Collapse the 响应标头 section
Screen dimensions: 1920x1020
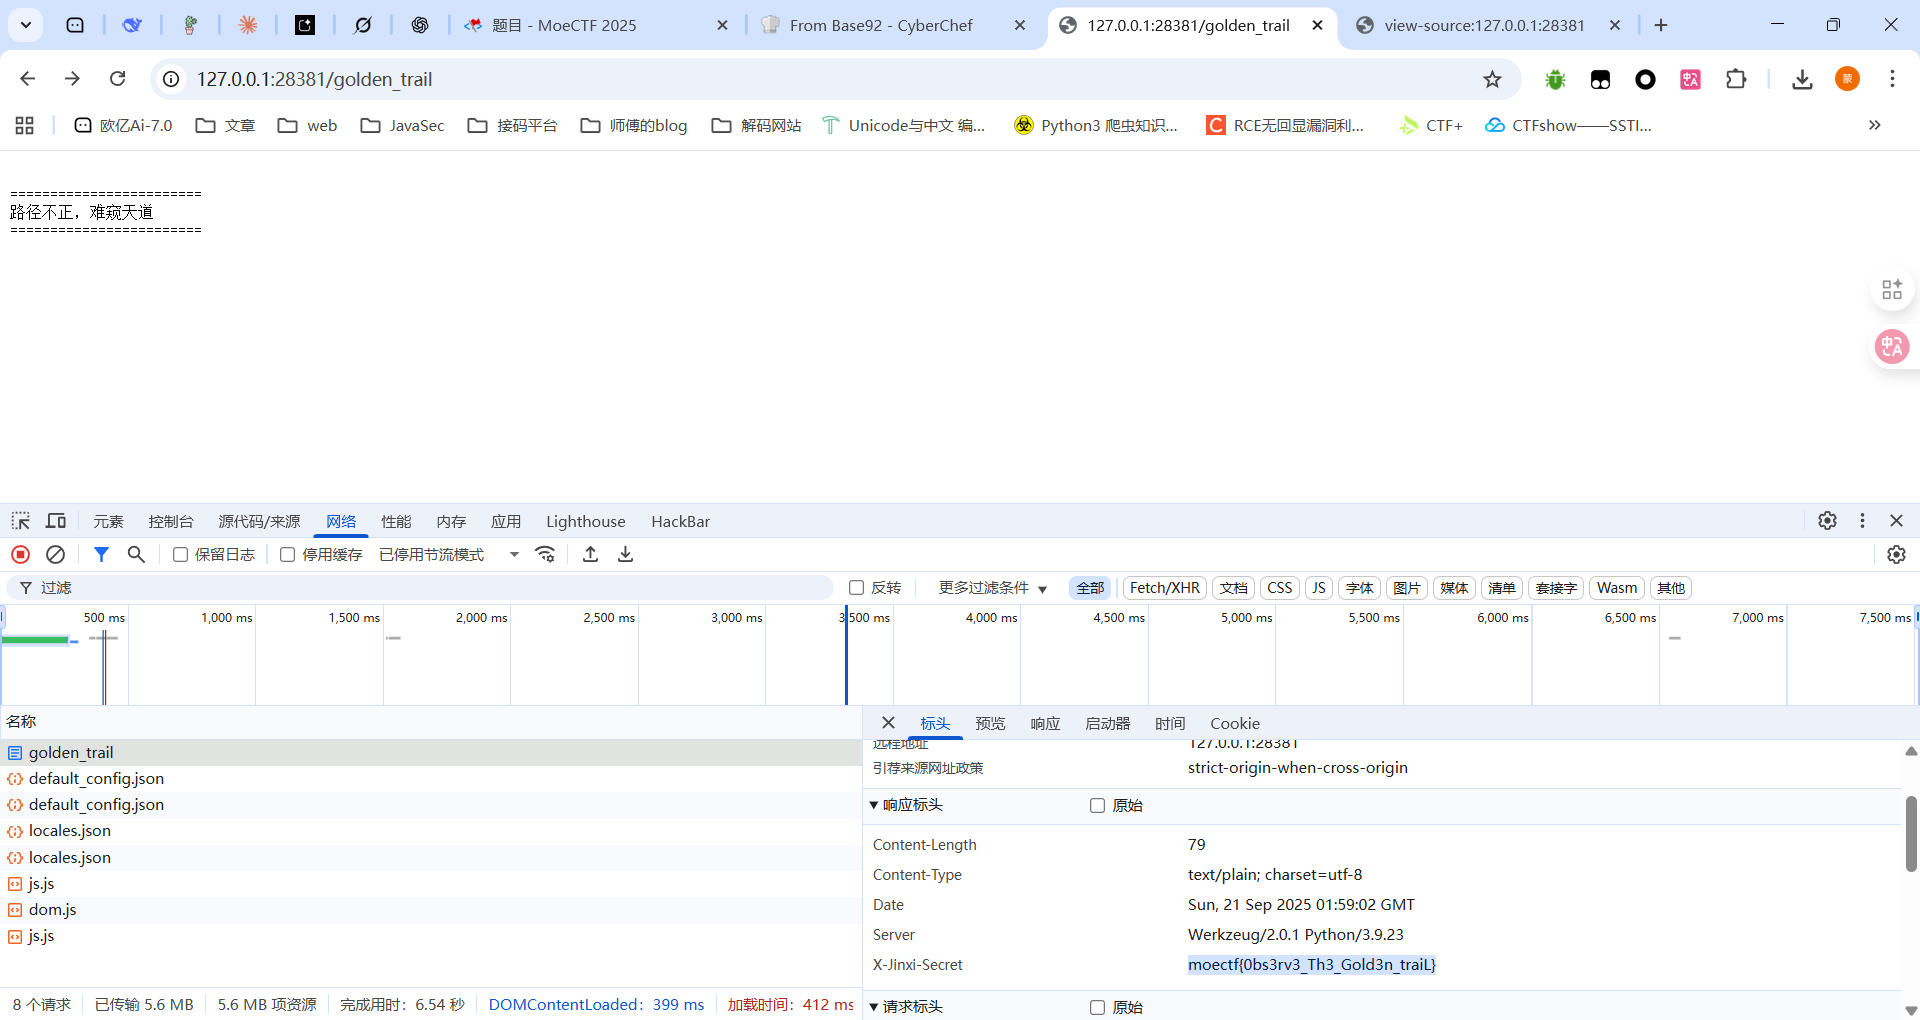click(874, 805)
